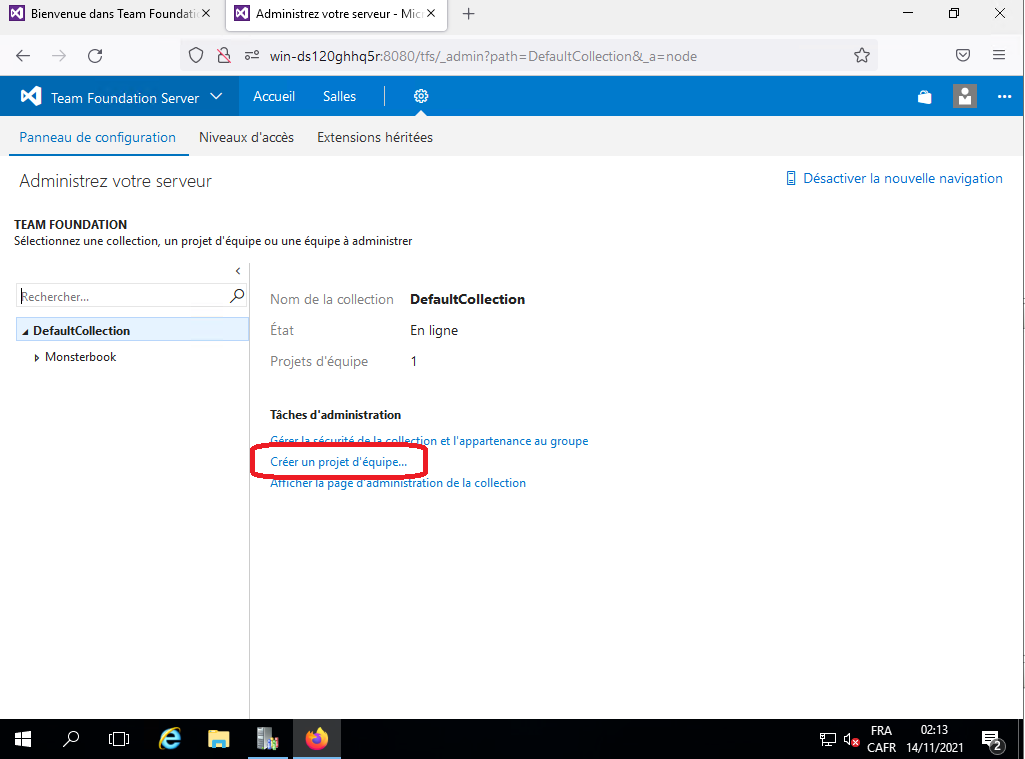The height and width of the screenshot is (759, 1025).
Task: Open the Salles menu item
Action: coord(339,96)
